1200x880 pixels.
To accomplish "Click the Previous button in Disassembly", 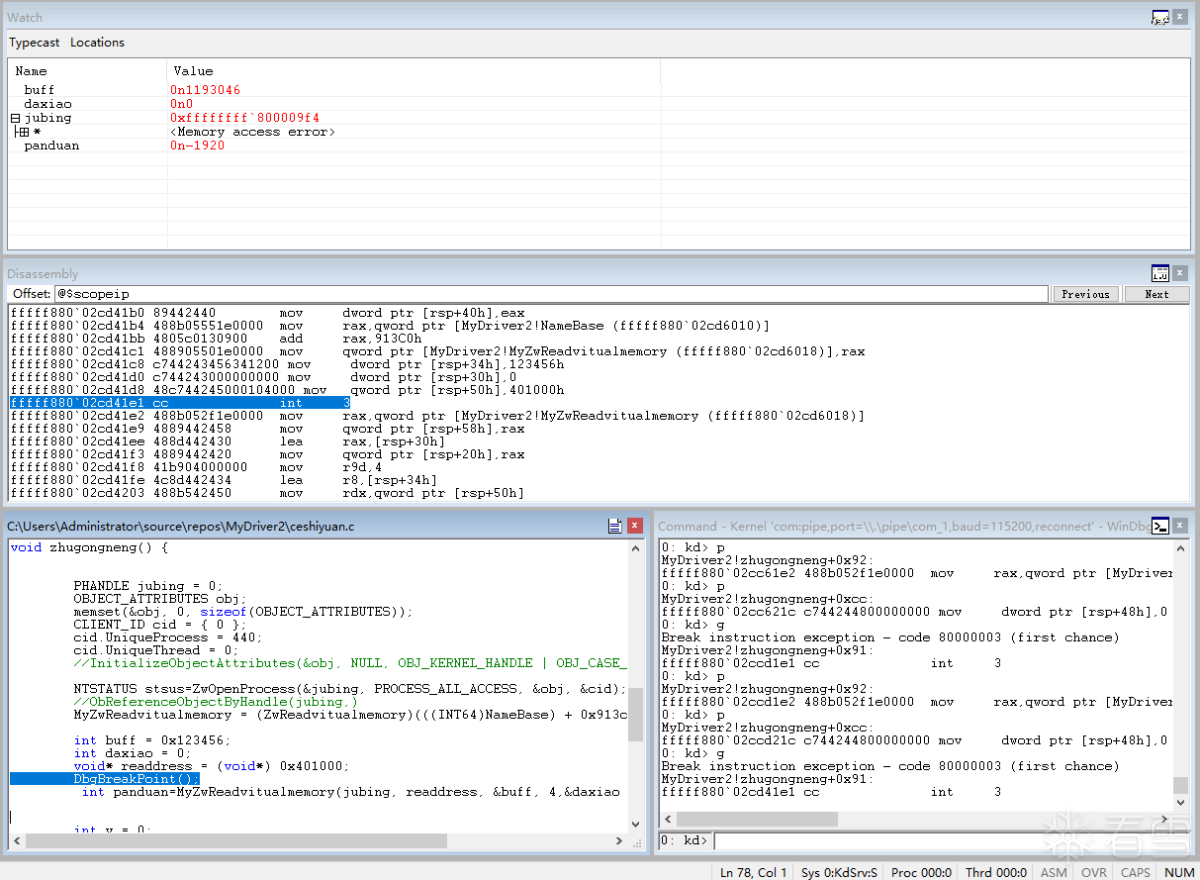I will point(1085,294).
